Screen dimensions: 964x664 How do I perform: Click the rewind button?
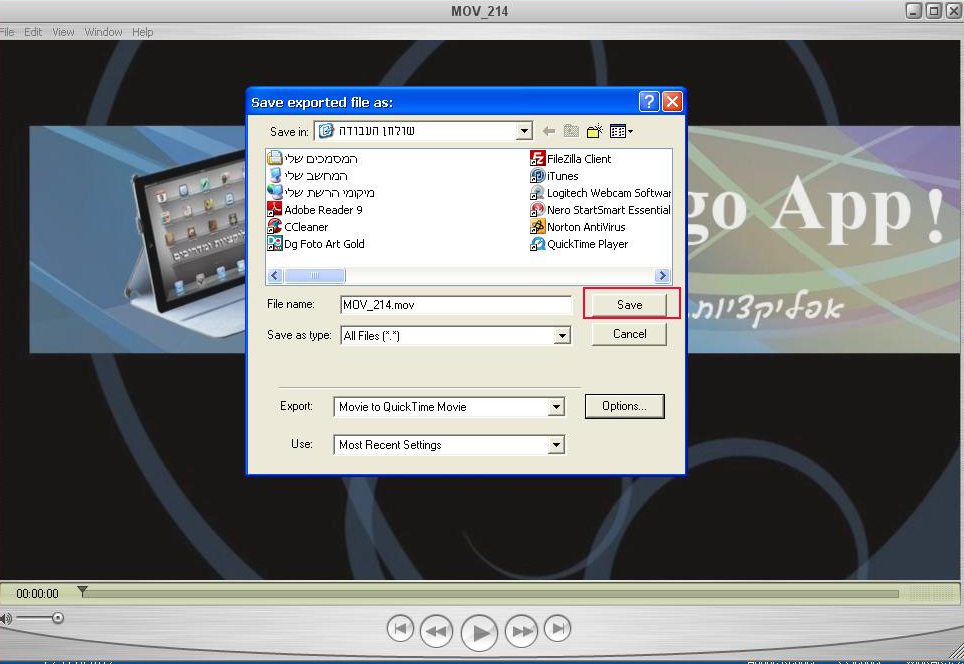point(437,631)
